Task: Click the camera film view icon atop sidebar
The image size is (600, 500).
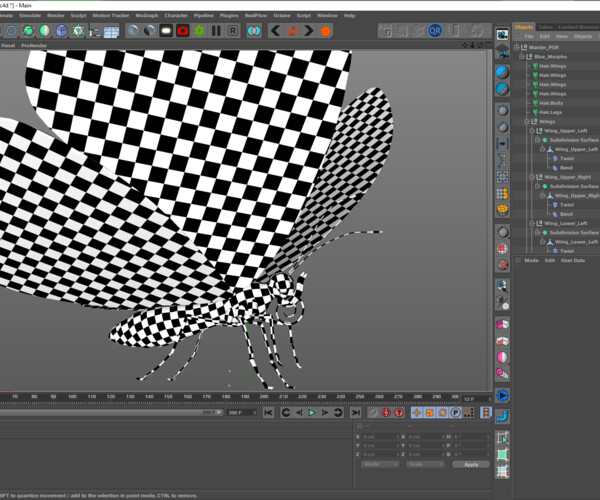Action: click(x=502, y=35)
